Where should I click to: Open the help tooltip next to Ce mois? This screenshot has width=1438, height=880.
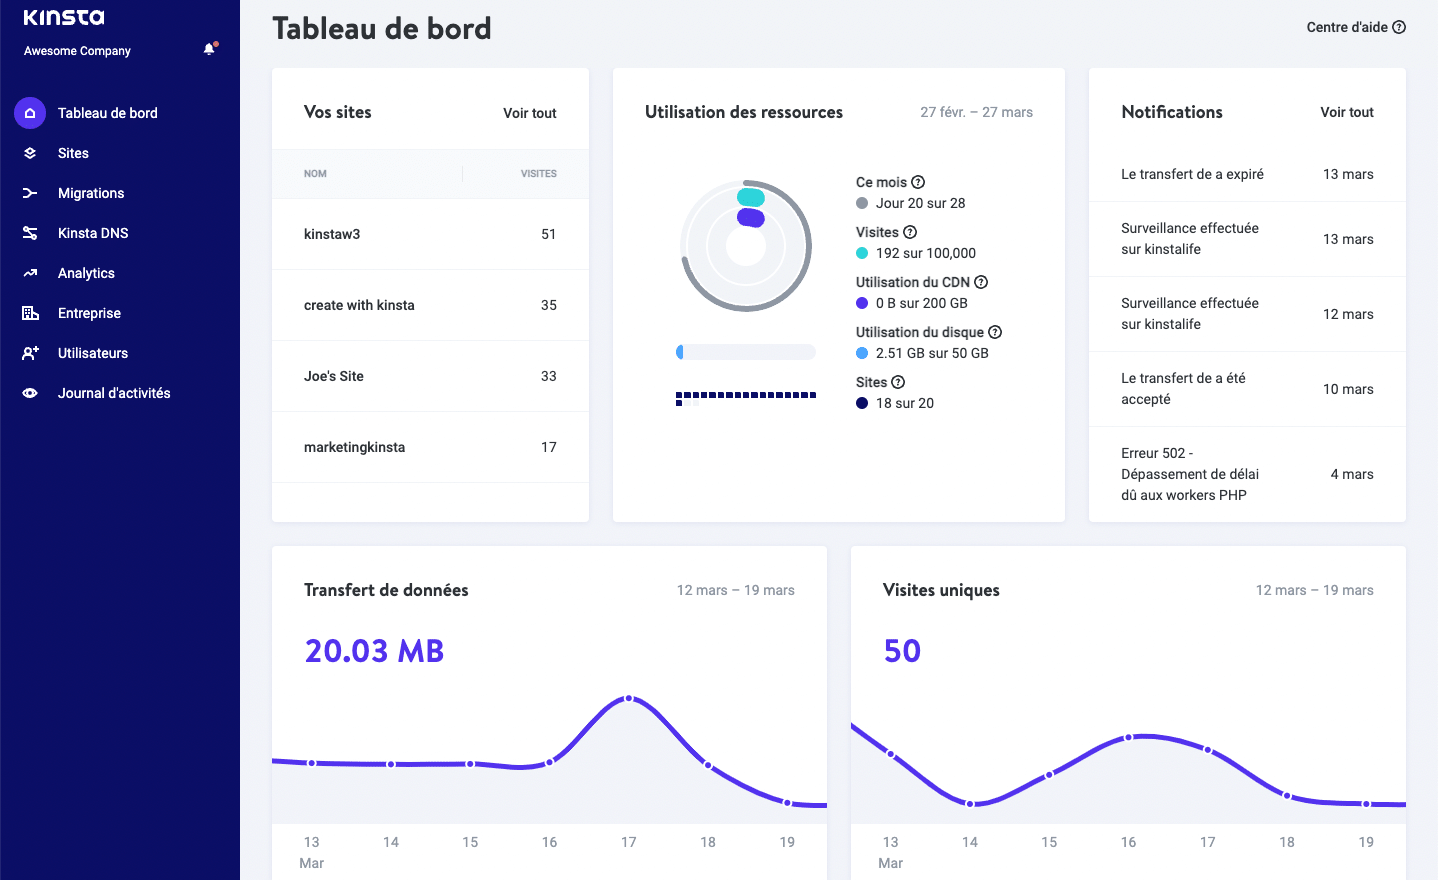point(917,182)
